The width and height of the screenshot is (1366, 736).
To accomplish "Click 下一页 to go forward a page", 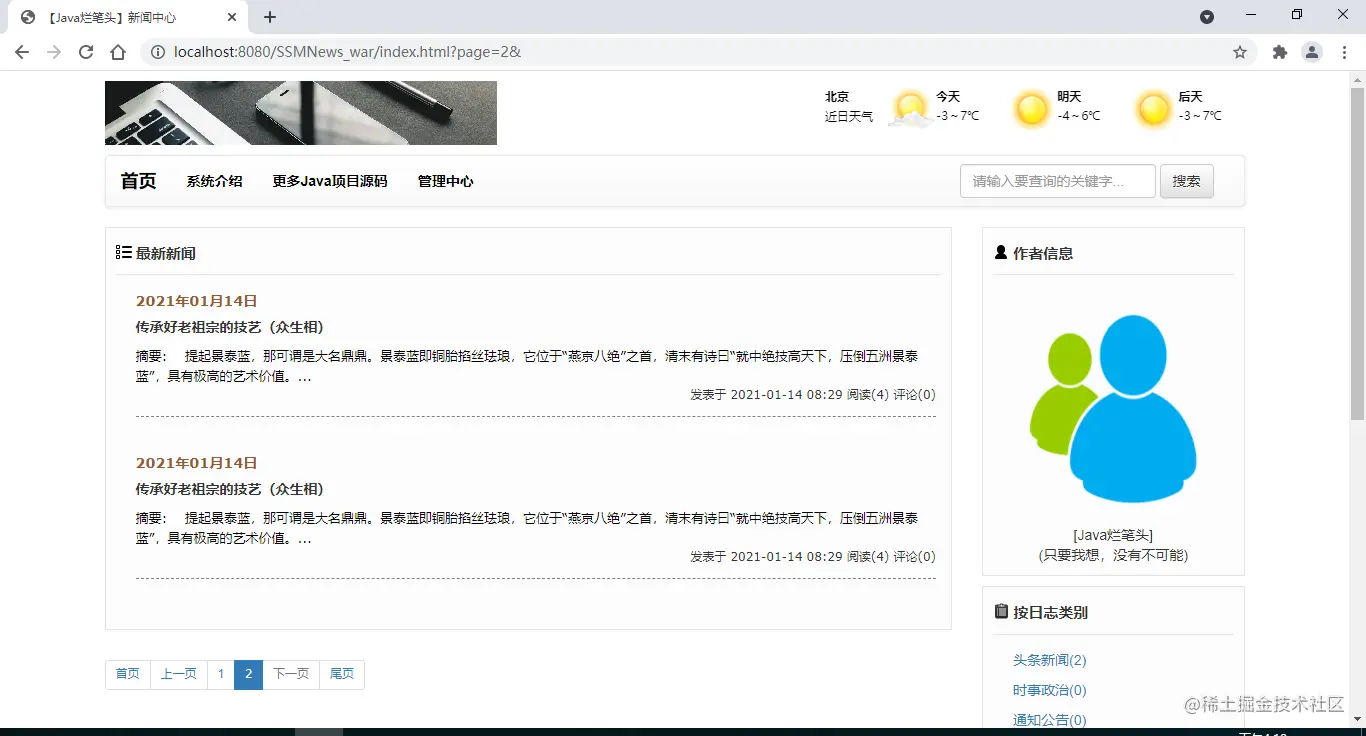I will [290, 674].
